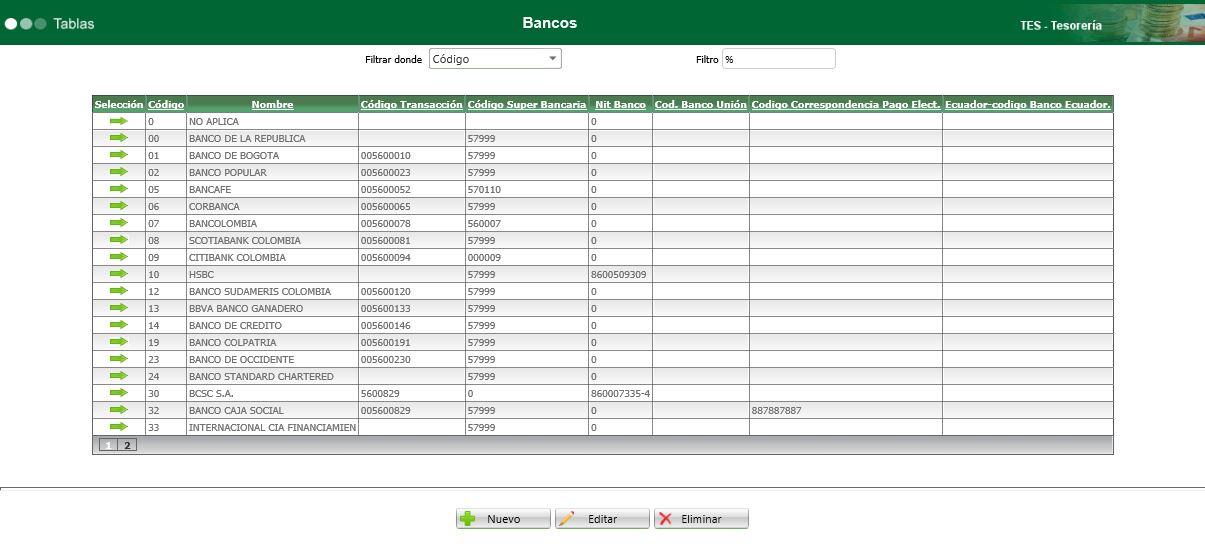Click the Nuevo button
This screenshot has height=556, width=1205.
(504, 519)
